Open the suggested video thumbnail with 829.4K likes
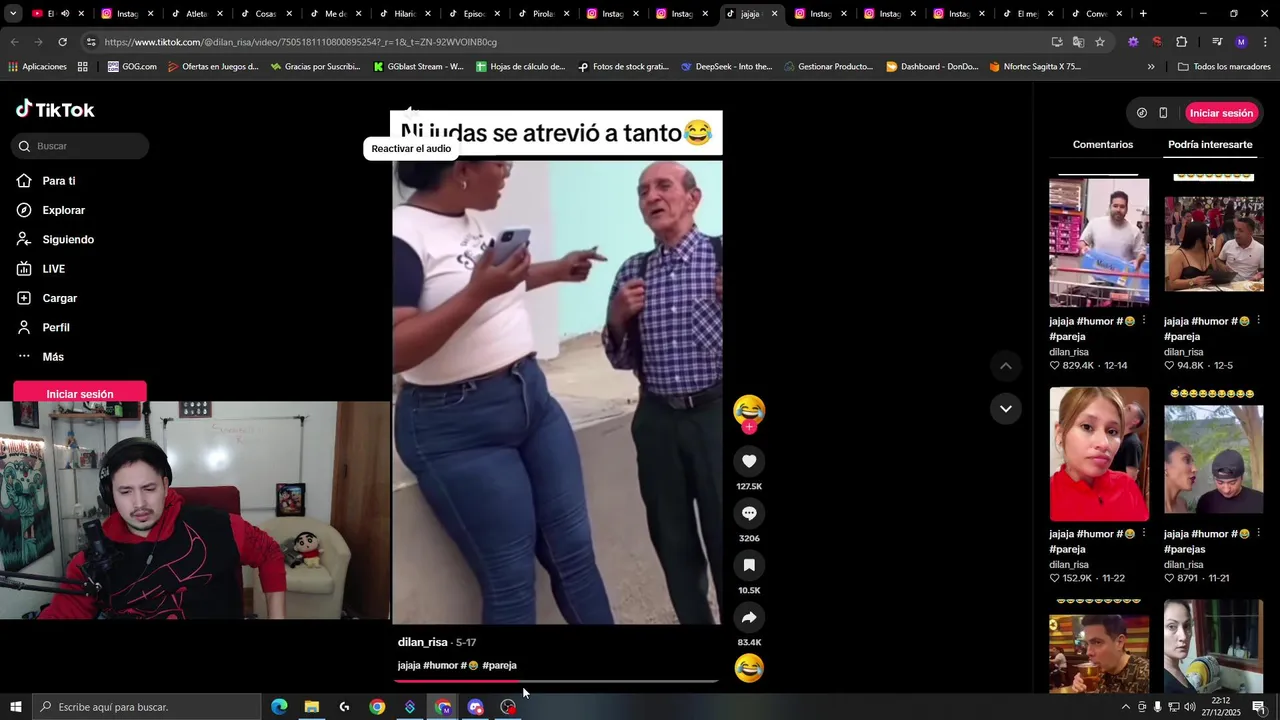Image resolution: width=1280 pixels, height=720 pixels. click(x=1099, y=242)
